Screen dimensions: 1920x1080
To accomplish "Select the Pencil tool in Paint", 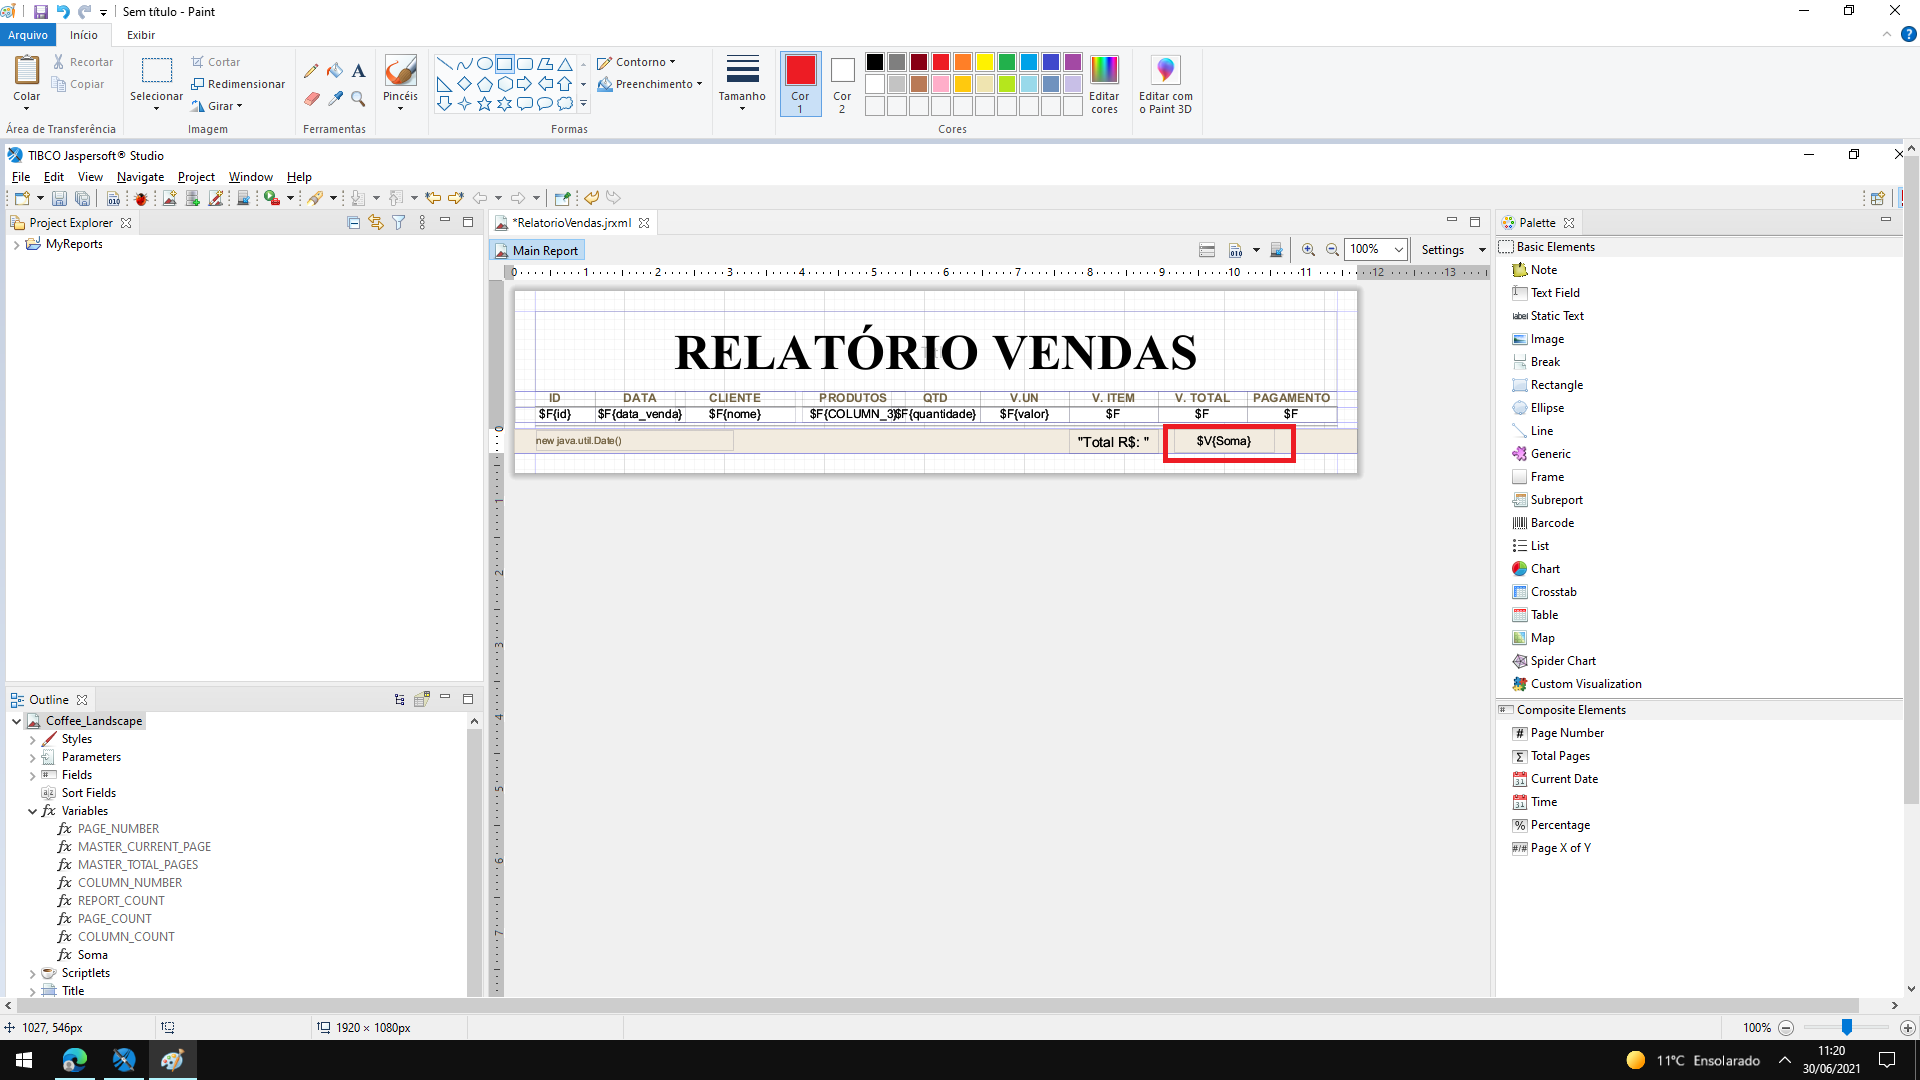I will [311, 71].
